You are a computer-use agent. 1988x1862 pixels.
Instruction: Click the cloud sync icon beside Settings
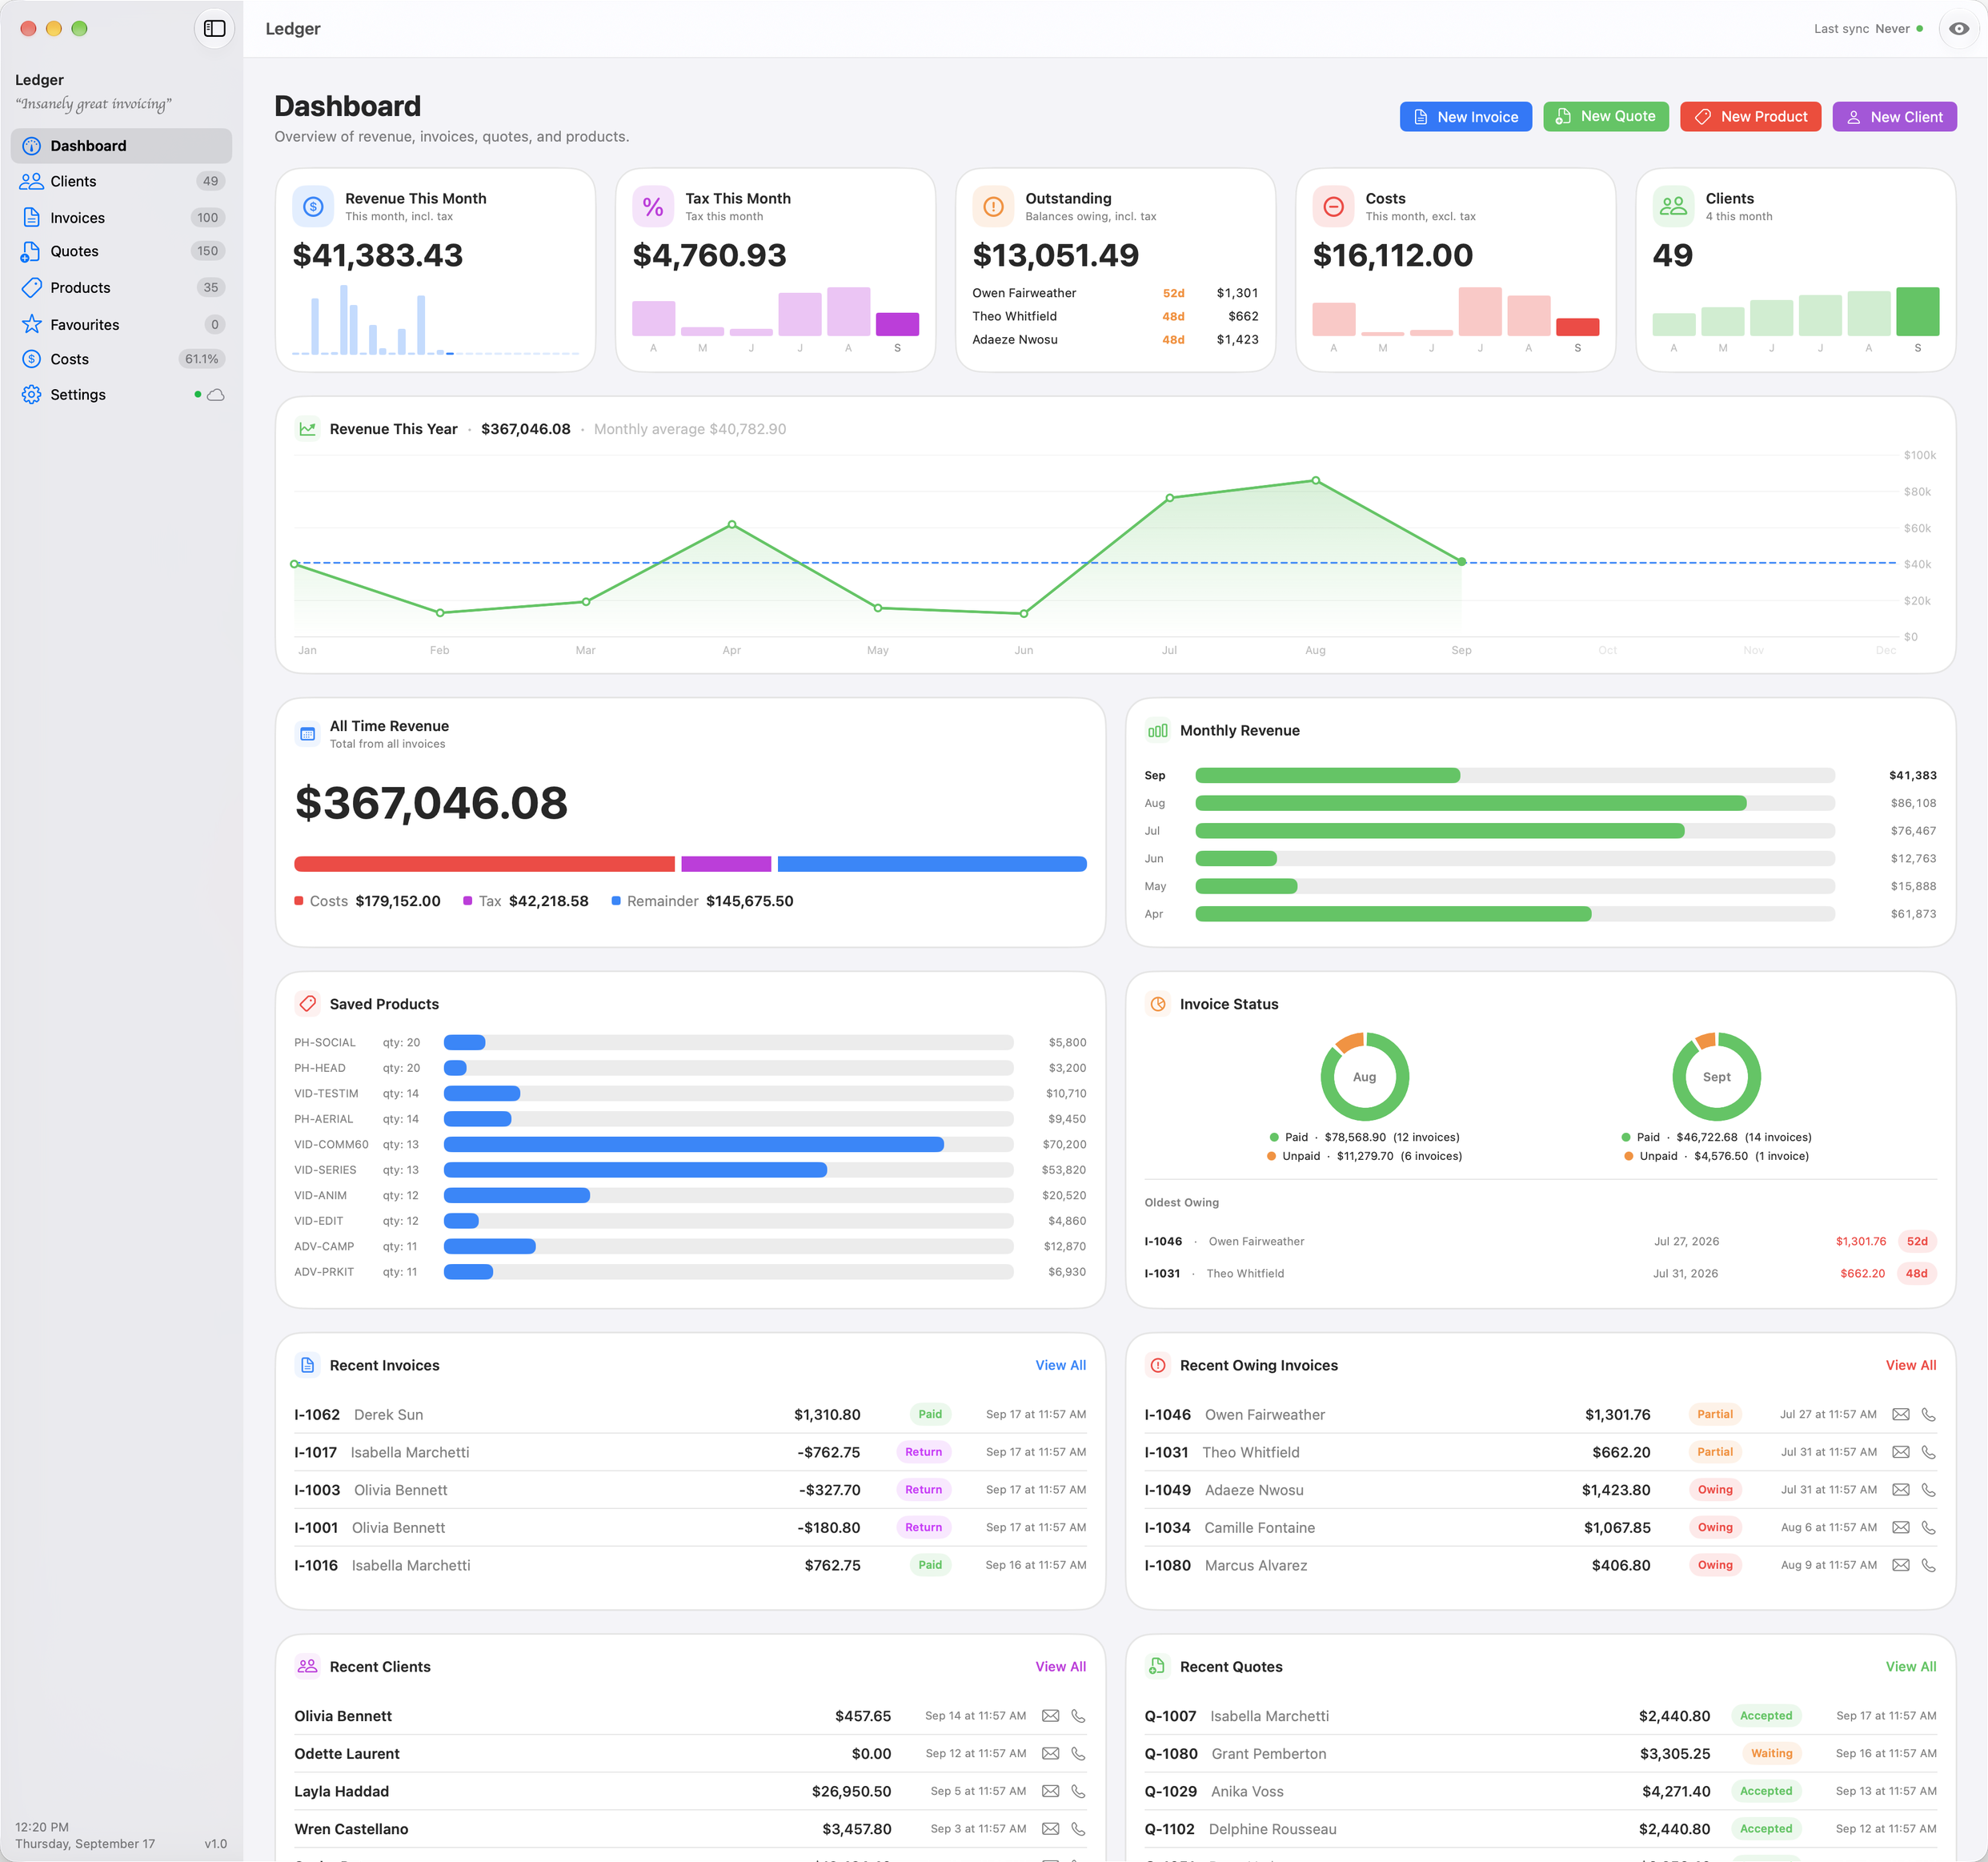tap(215, 395)
